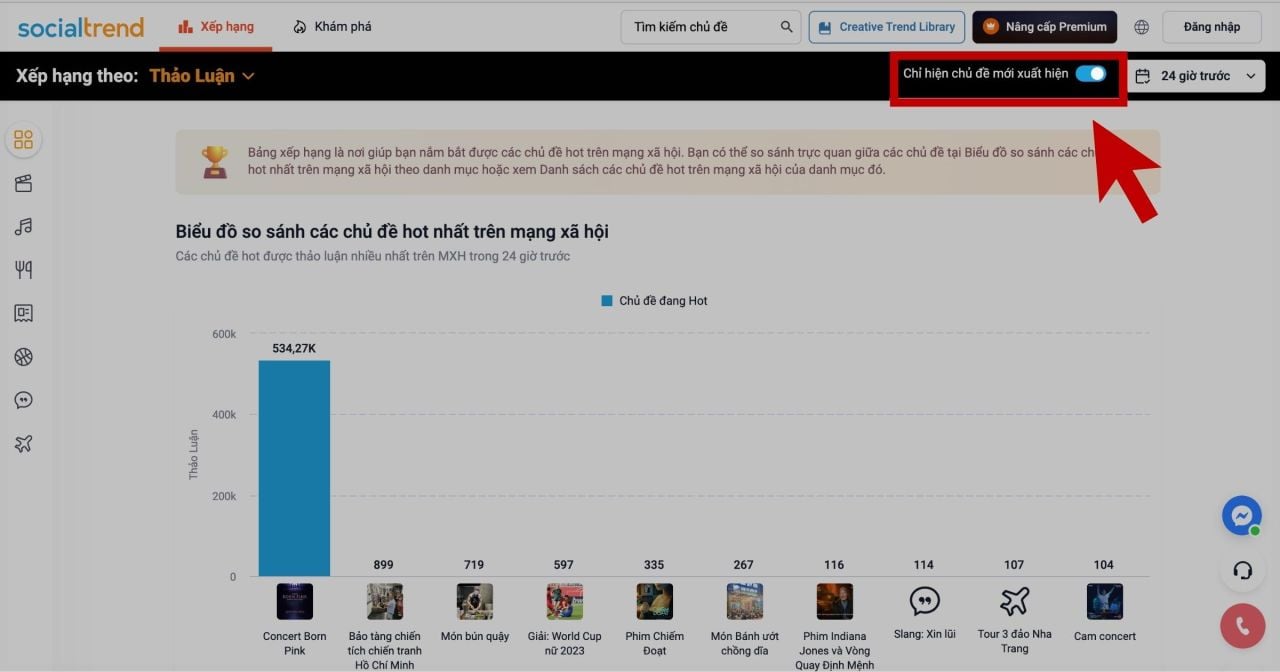The width and height of the screenshot is (1280, 672).
Task: Switch to the 'Khám phá' tab
Action: [x=332, y=27]
